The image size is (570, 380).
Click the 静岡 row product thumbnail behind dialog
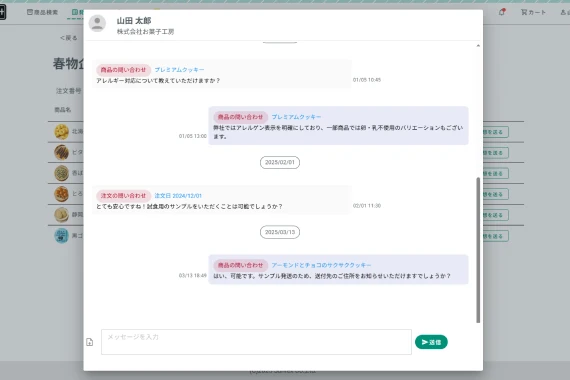coord(61,215)
